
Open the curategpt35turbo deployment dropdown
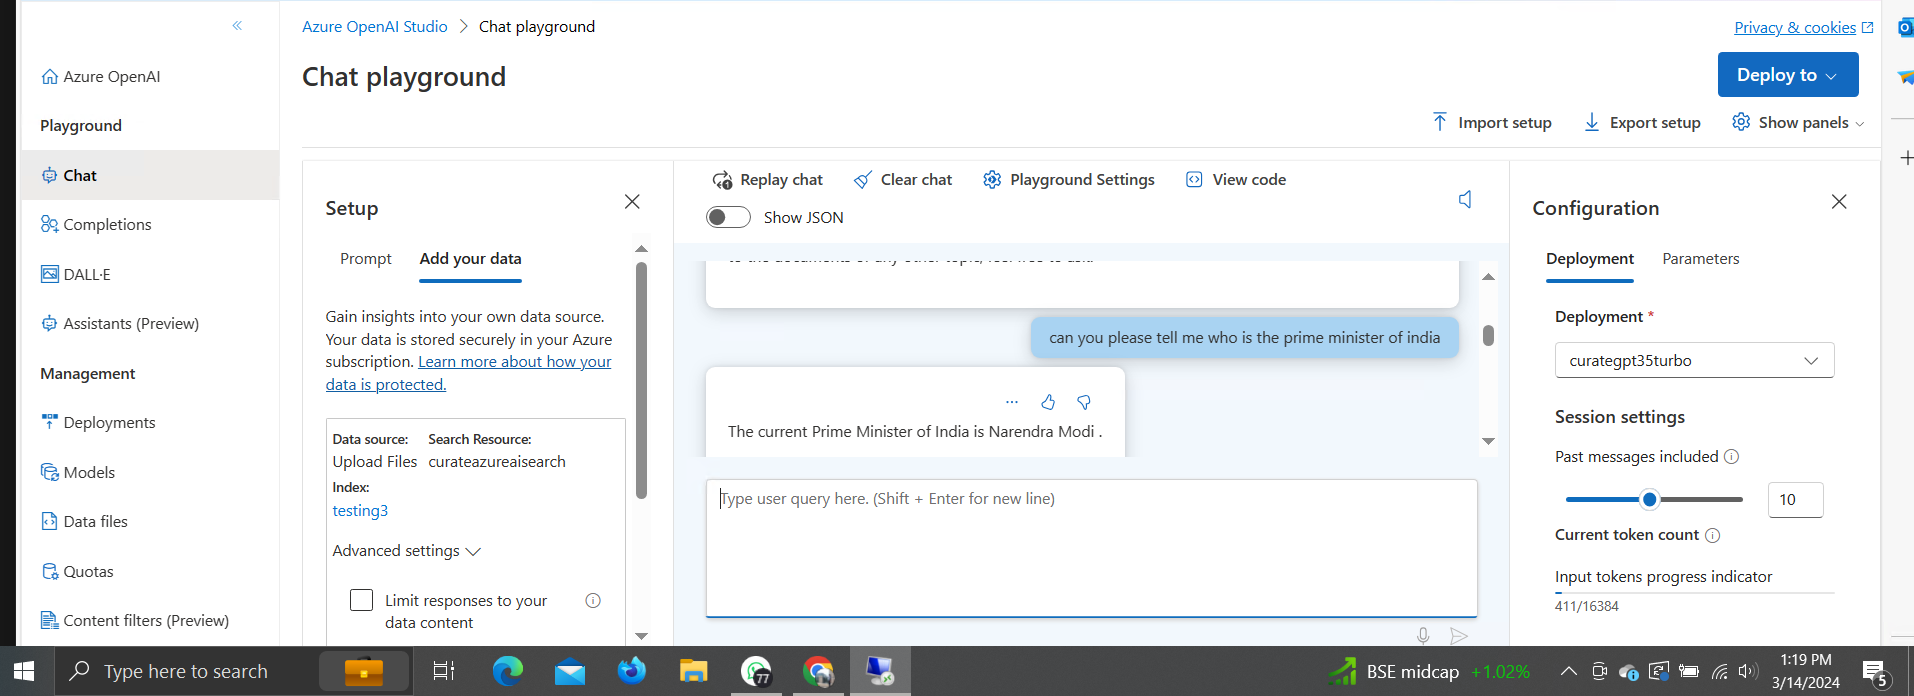(x=1694, y=361)
